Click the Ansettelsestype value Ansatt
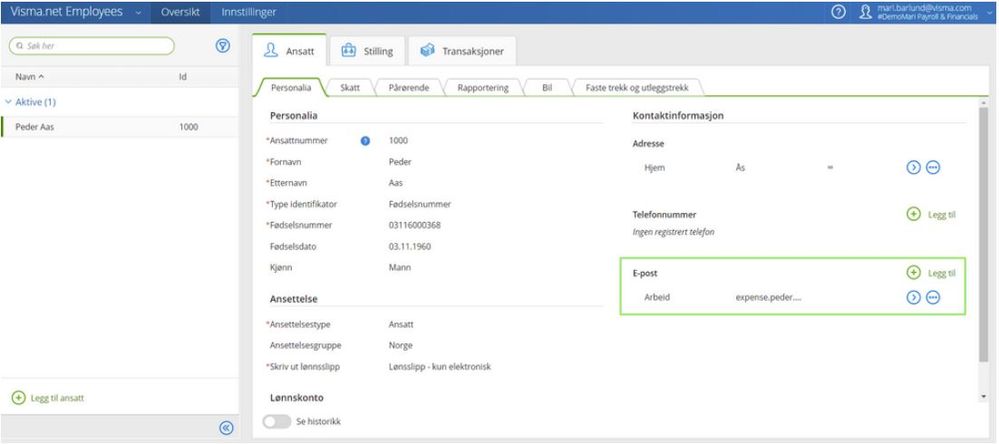The width and height of the screenshot is (999, 444). pyautogui.click(x=401, y=324)
